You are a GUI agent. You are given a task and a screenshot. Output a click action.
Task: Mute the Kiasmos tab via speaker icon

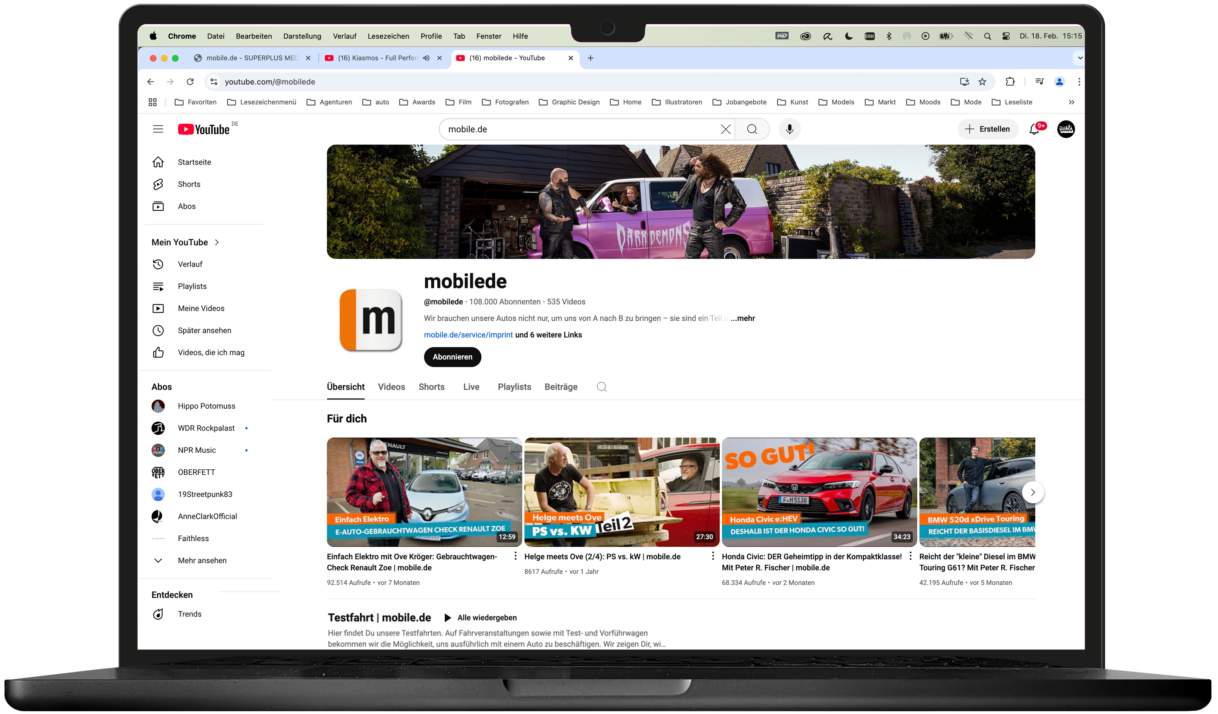(427, 58)
